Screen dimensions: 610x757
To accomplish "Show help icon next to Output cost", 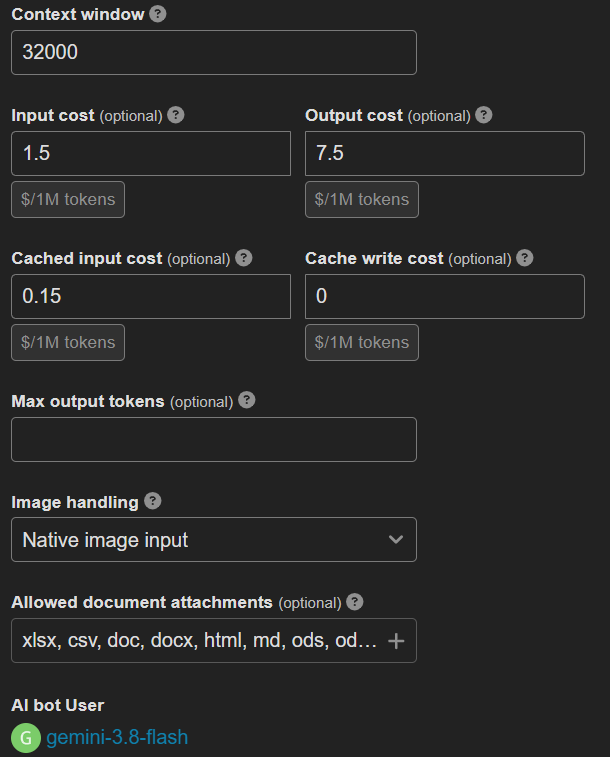I will pyautogui.click(x=484, y=115).
